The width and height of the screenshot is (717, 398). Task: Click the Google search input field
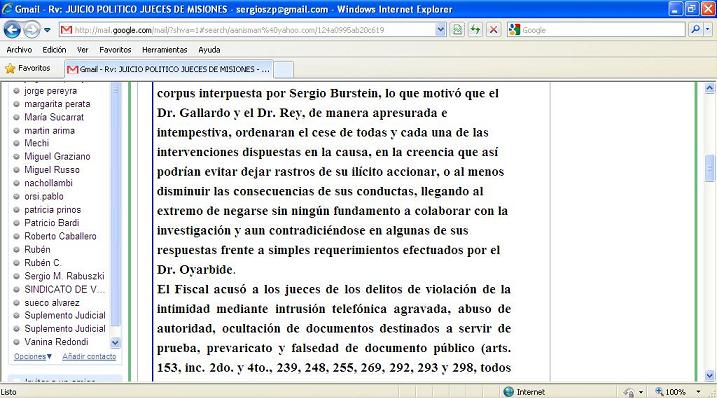click(x=602, y=30)
